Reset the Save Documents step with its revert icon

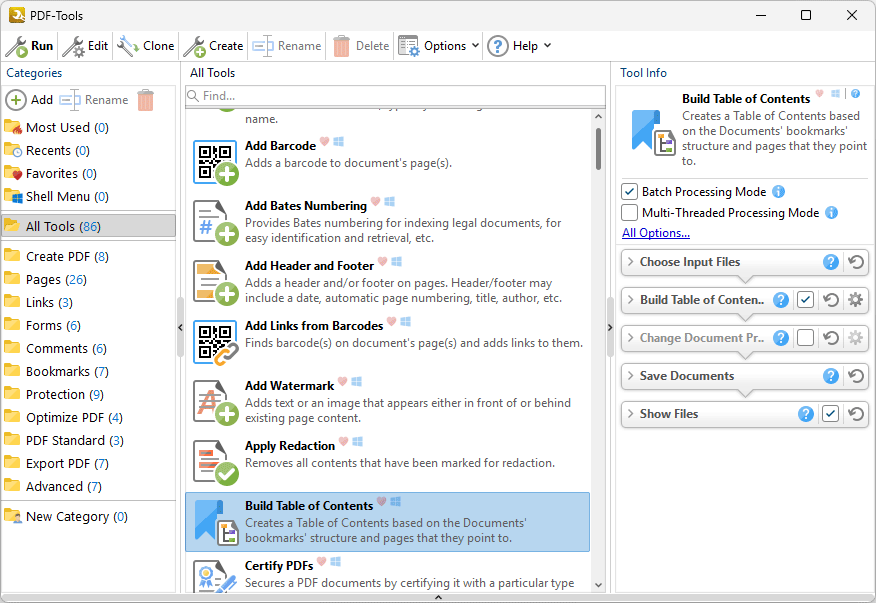pyautogui.click(x=855, y=376)
